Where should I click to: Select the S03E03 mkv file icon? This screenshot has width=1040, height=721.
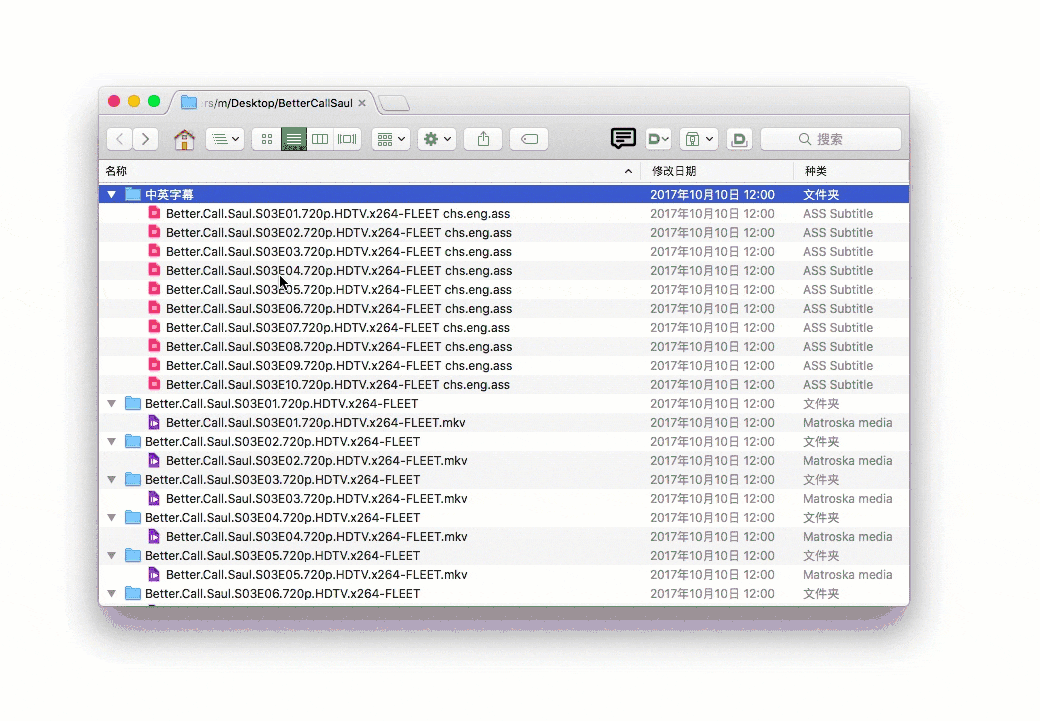pos(154,498)
